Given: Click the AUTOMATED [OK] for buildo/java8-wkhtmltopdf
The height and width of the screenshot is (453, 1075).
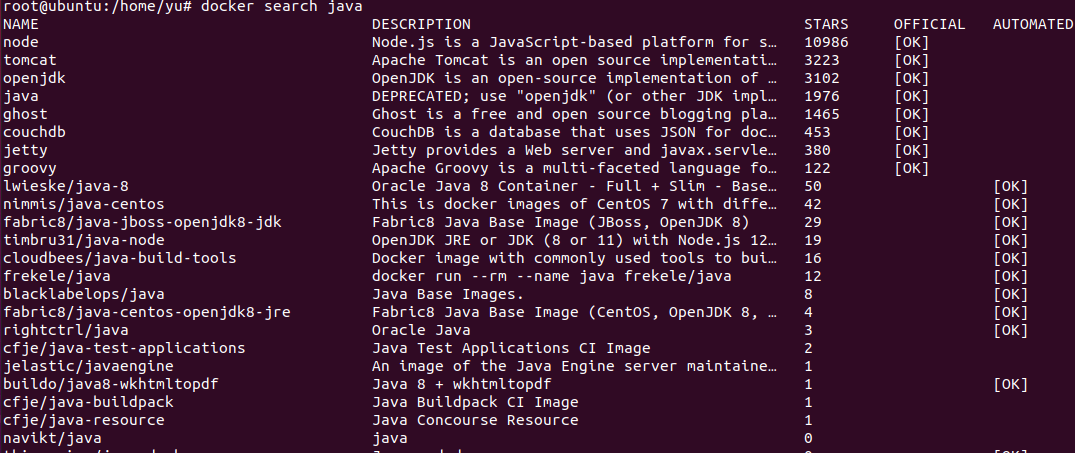Looking at the screenshot, I should coord(1011,384).
